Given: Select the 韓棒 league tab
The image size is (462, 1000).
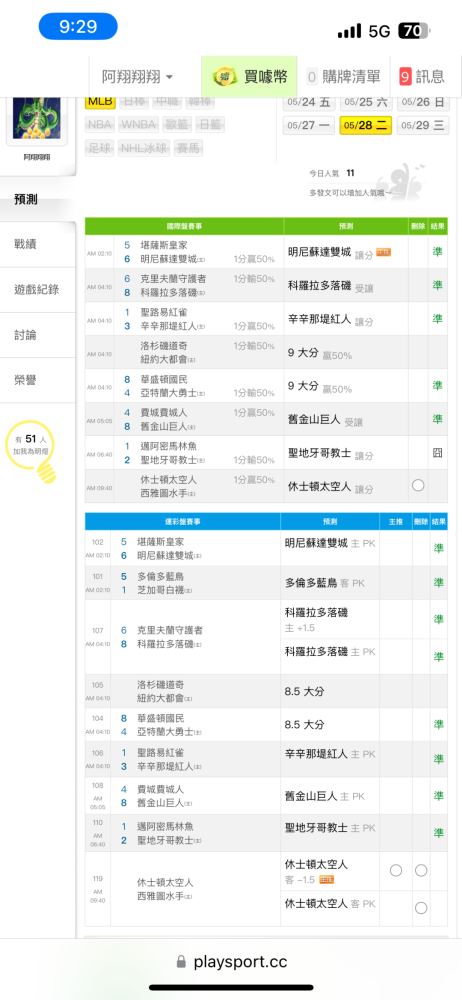Looking at the screenshot, I should click(x=200, y=101).
